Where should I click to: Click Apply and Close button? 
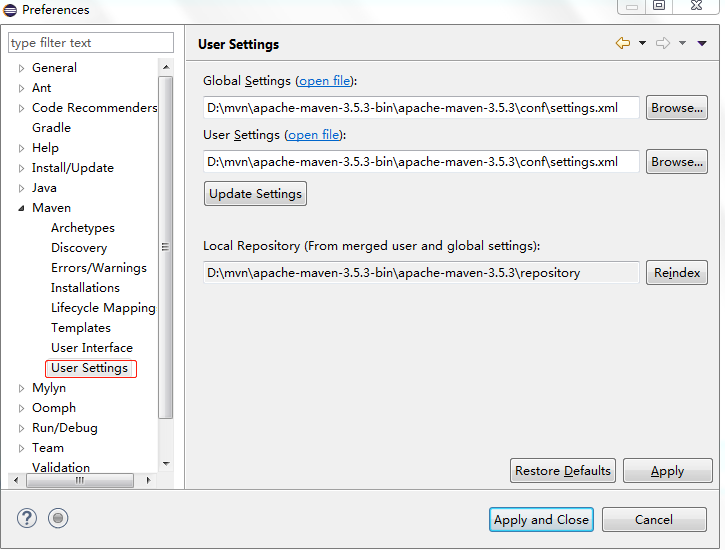tap(541, 519)
